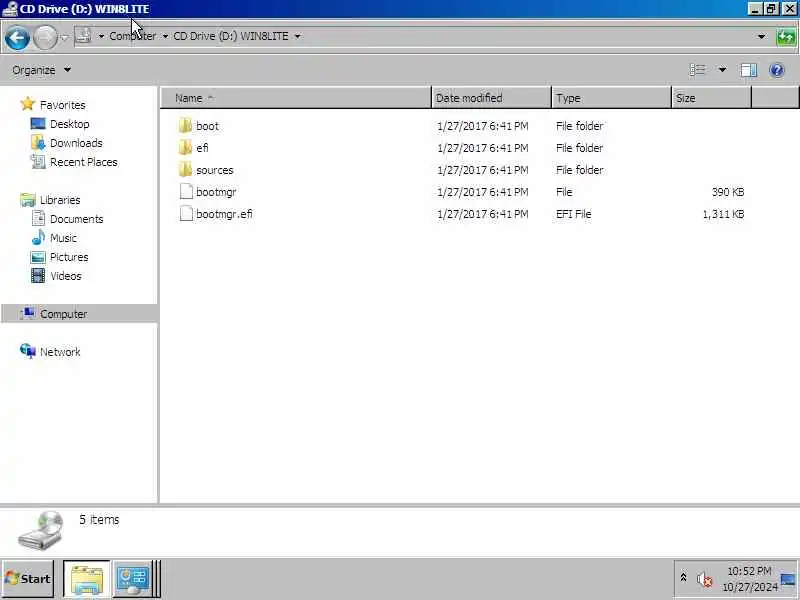Screen dimensions: 800x600
Task: Refresh the folder with the green refresh icon
Action: 785,37
